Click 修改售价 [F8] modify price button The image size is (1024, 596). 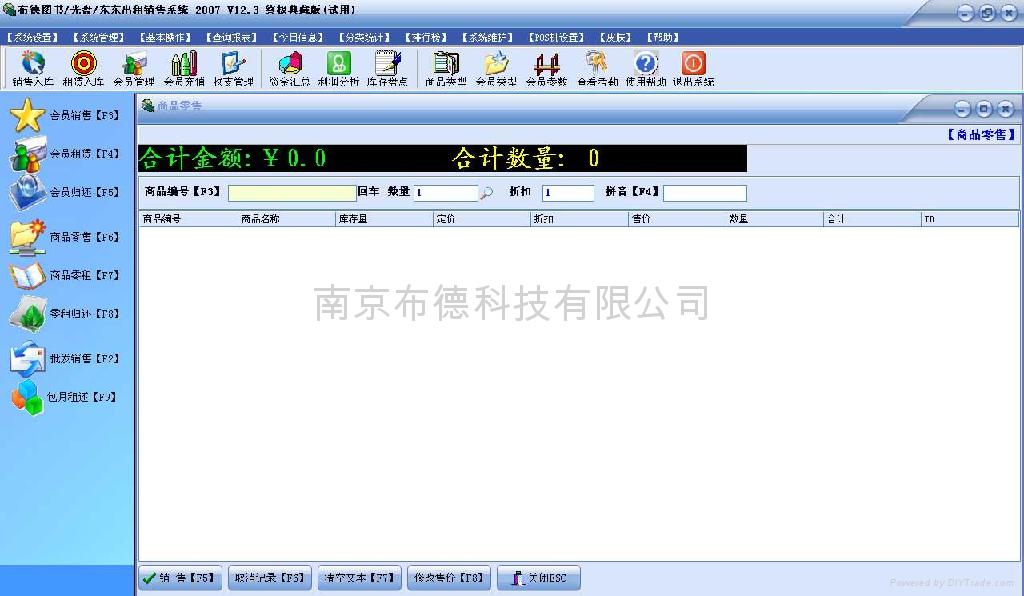point(449,578)
